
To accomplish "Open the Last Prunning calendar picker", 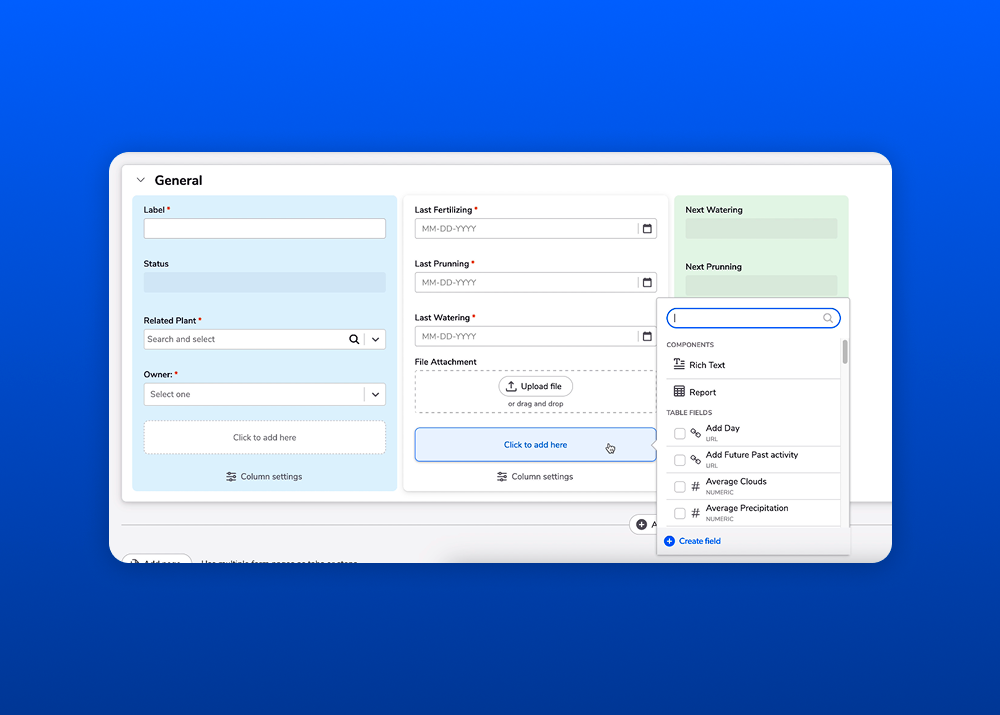I will (x=647, y=282).
